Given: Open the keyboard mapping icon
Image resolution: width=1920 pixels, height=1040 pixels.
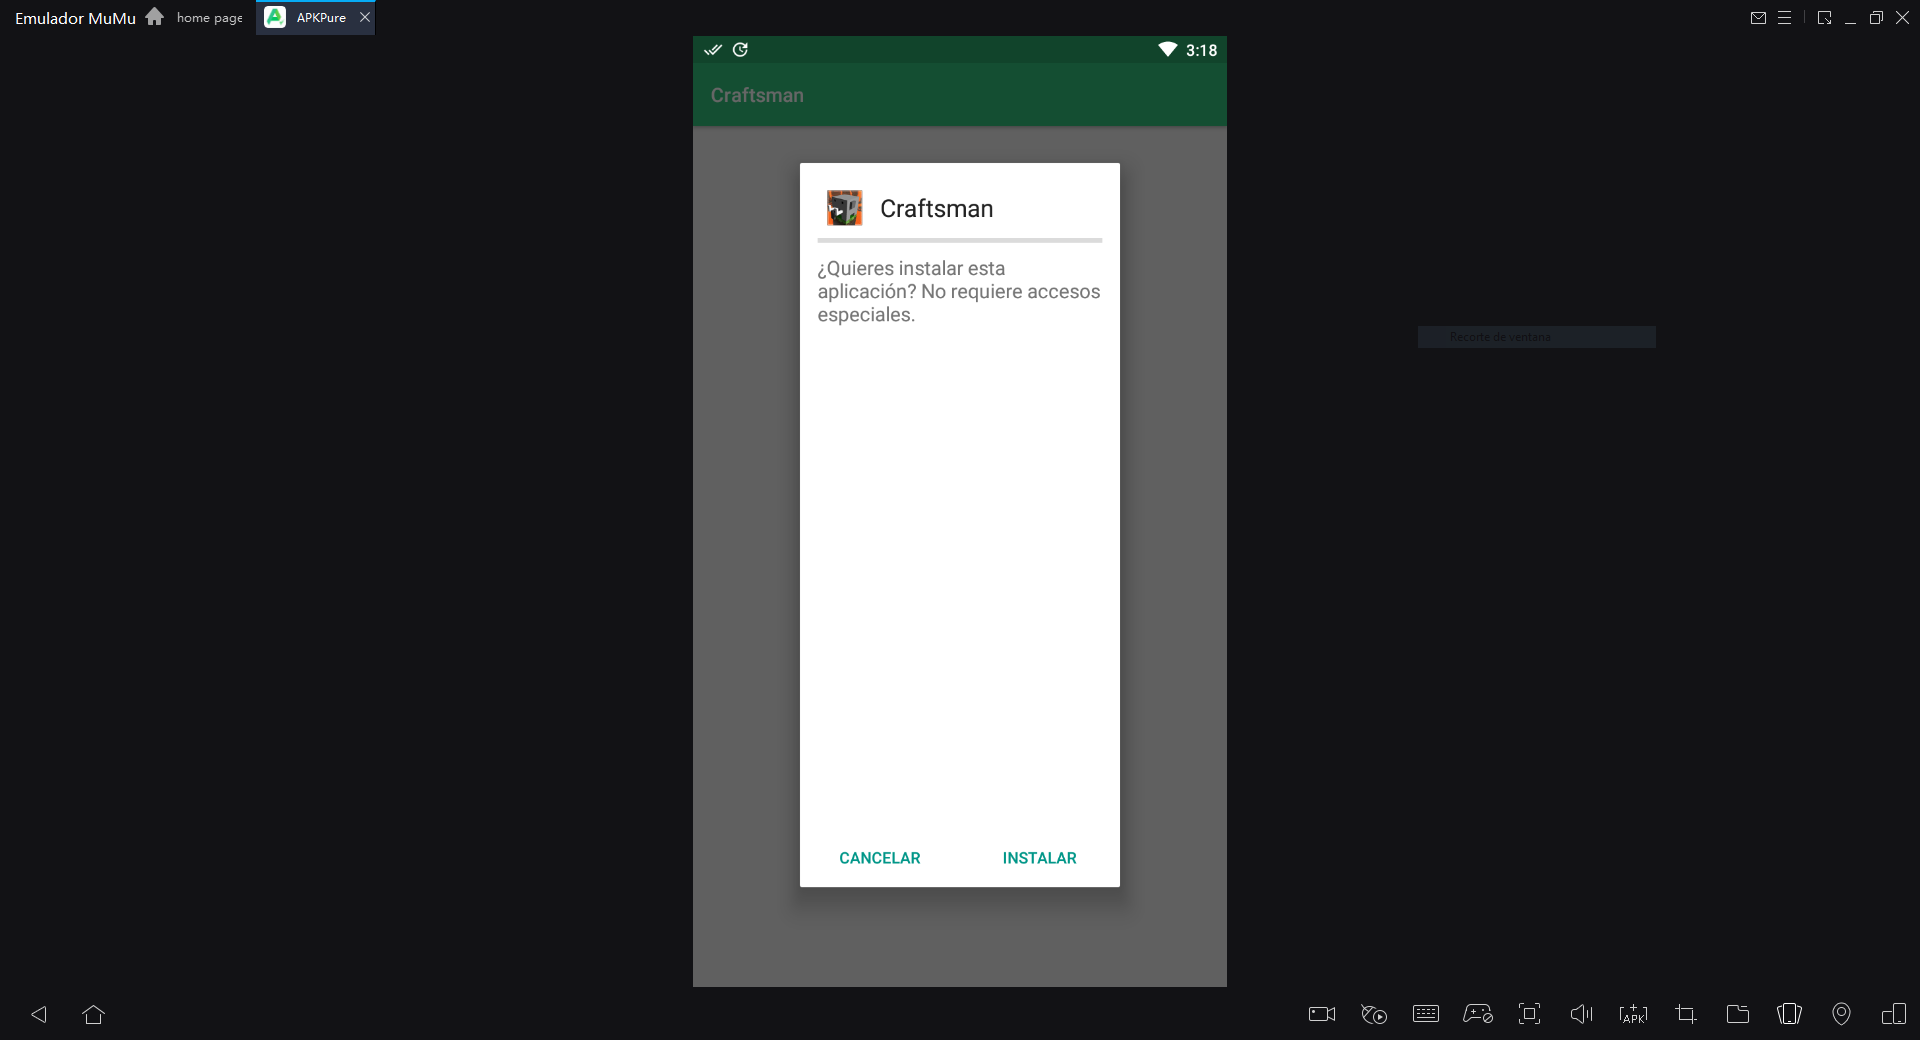Looking at the screenshot, I should tap(1426, 1014).
